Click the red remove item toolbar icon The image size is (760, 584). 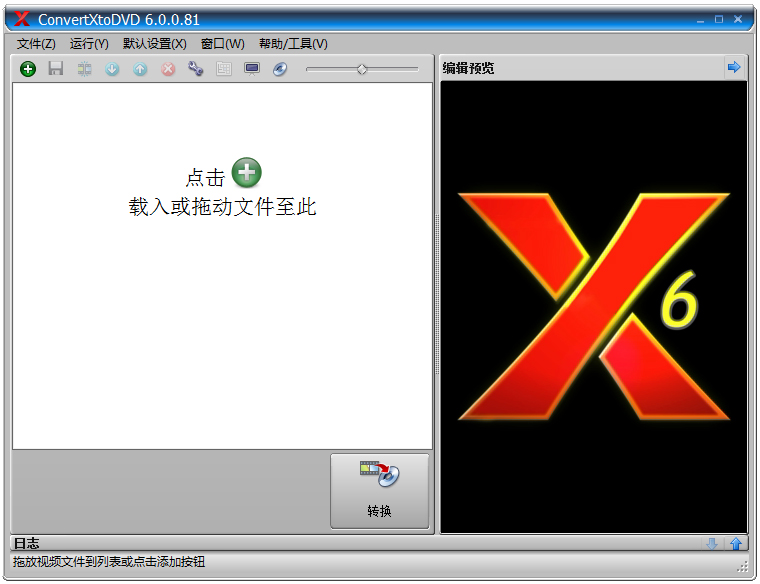click(168, 69)
